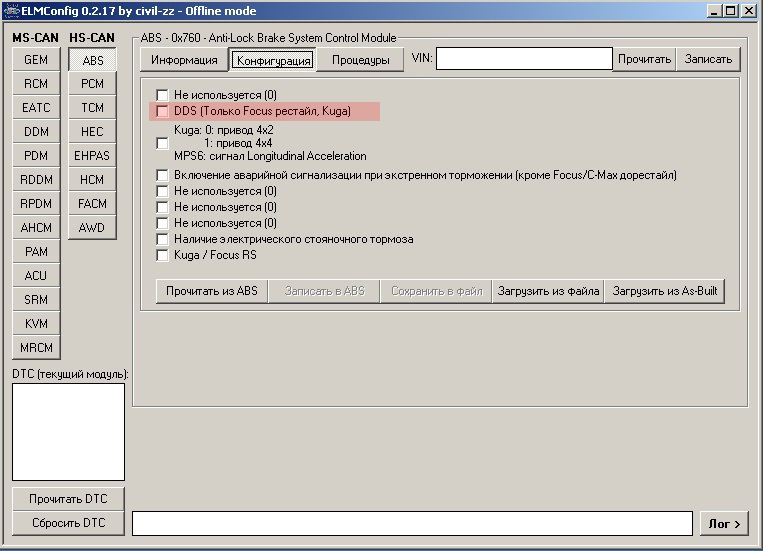Image resolution: width=763 pixels, height=551 pixels.
Task: Click Сбросить DTC button
Action: point(68,523)
